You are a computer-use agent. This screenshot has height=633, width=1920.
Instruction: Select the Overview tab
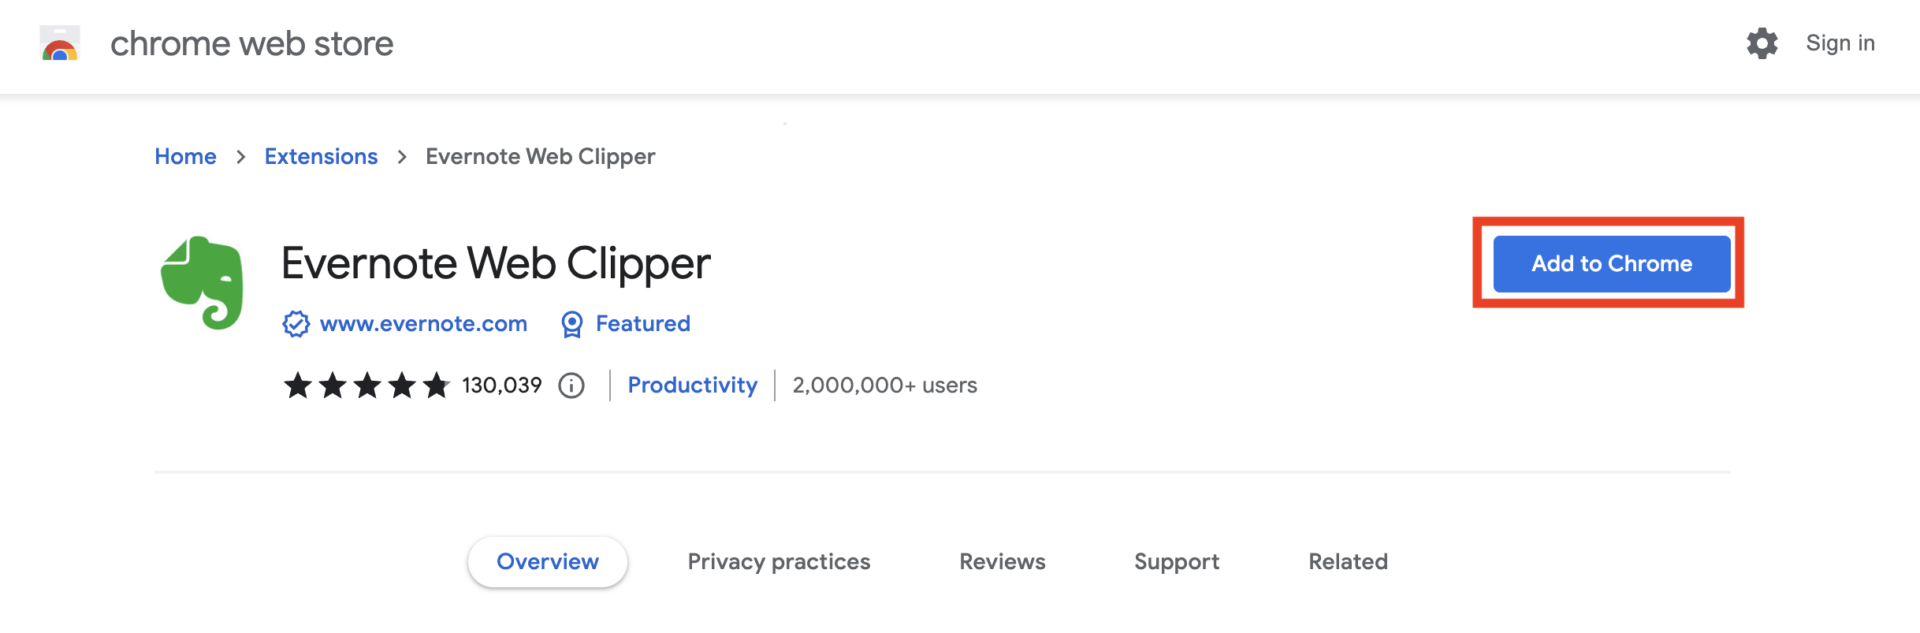point(547,562)
